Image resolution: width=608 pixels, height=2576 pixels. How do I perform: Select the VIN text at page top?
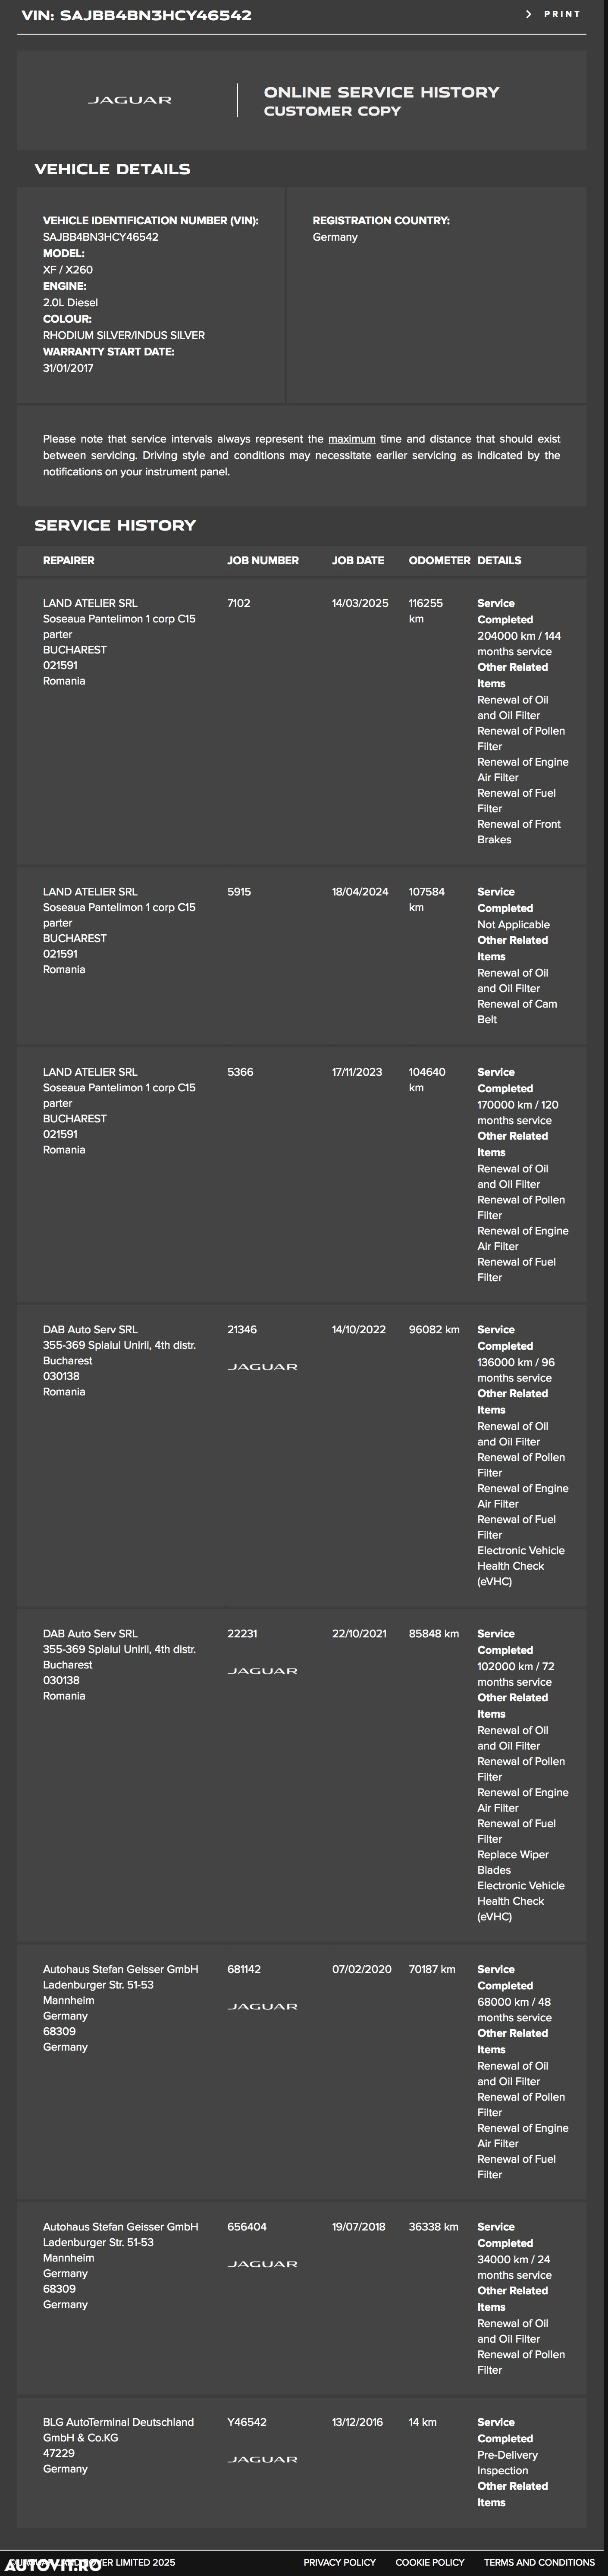coord(137,15)
